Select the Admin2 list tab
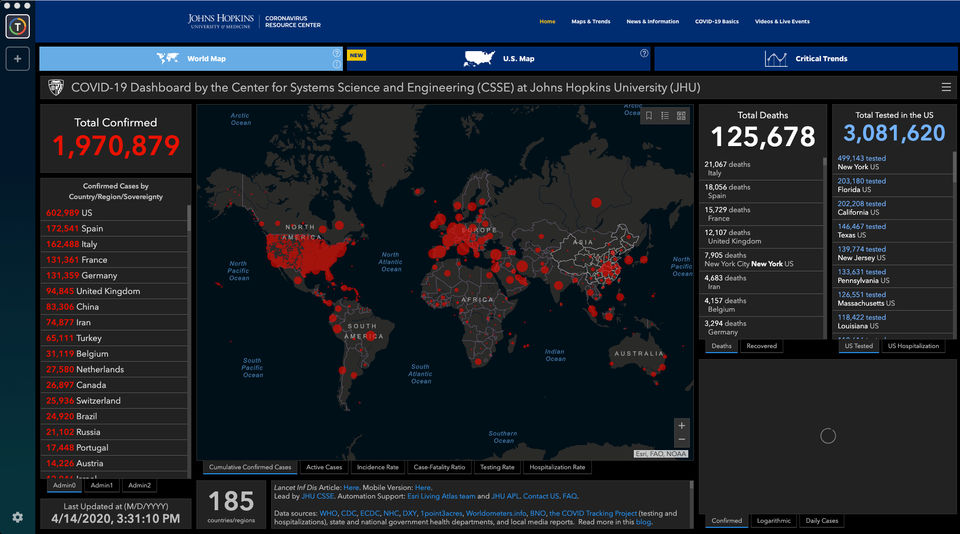960x534 pixels. (x=140, y=486)
